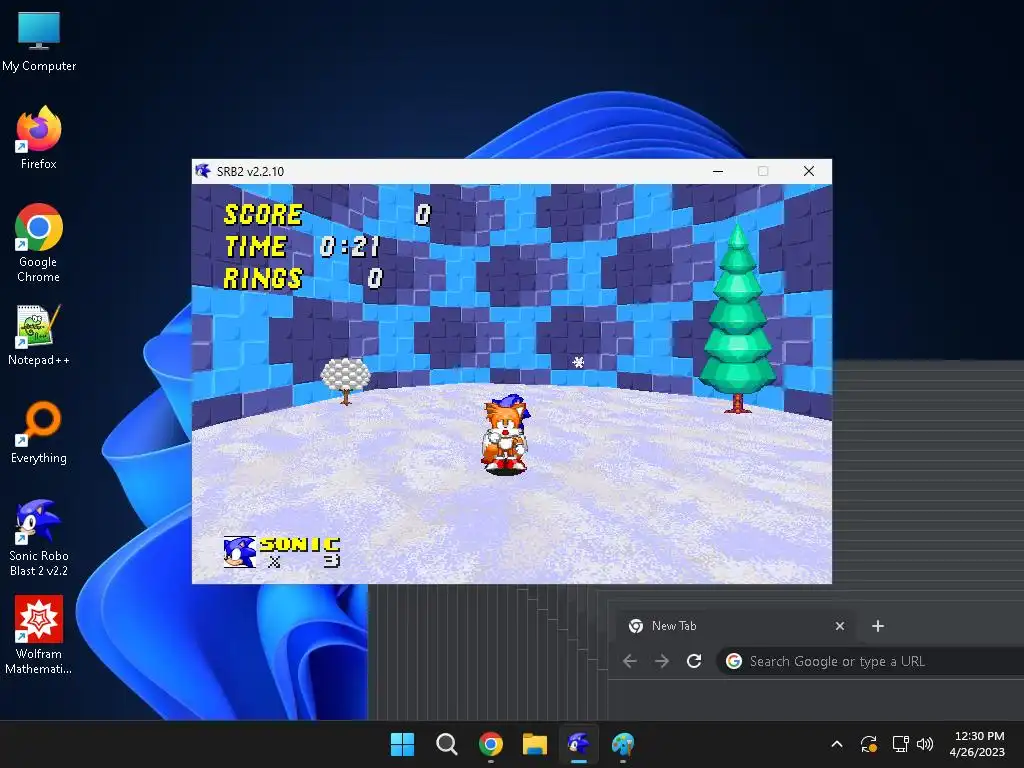This screenshot has height=768, width=1024.
Task: Show hidden system tray icons
Action: point(837,744)
